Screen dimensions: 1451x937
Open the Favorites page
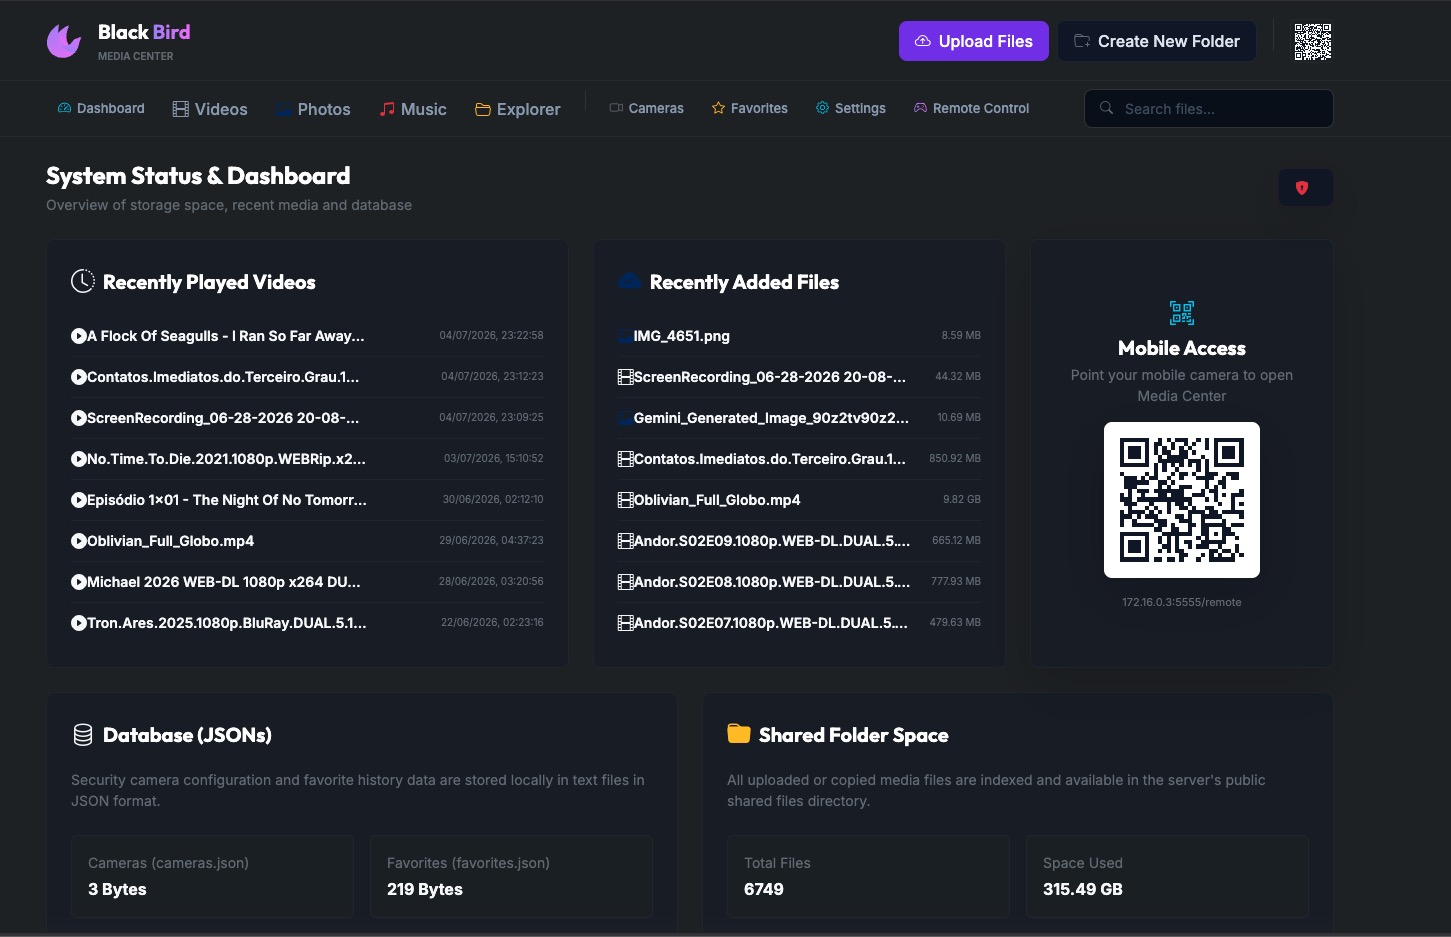(750, 108)
